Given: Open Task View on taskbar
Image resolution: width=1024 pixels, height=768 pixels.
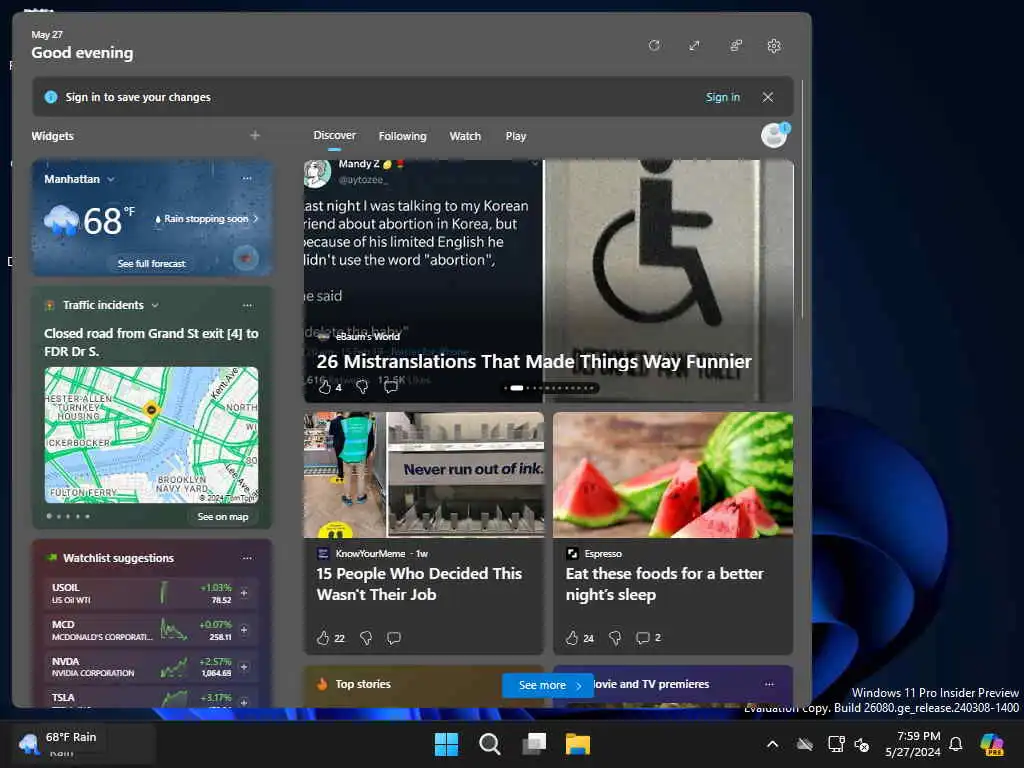Looking at the screenshot, I should (x=534, y=744).
